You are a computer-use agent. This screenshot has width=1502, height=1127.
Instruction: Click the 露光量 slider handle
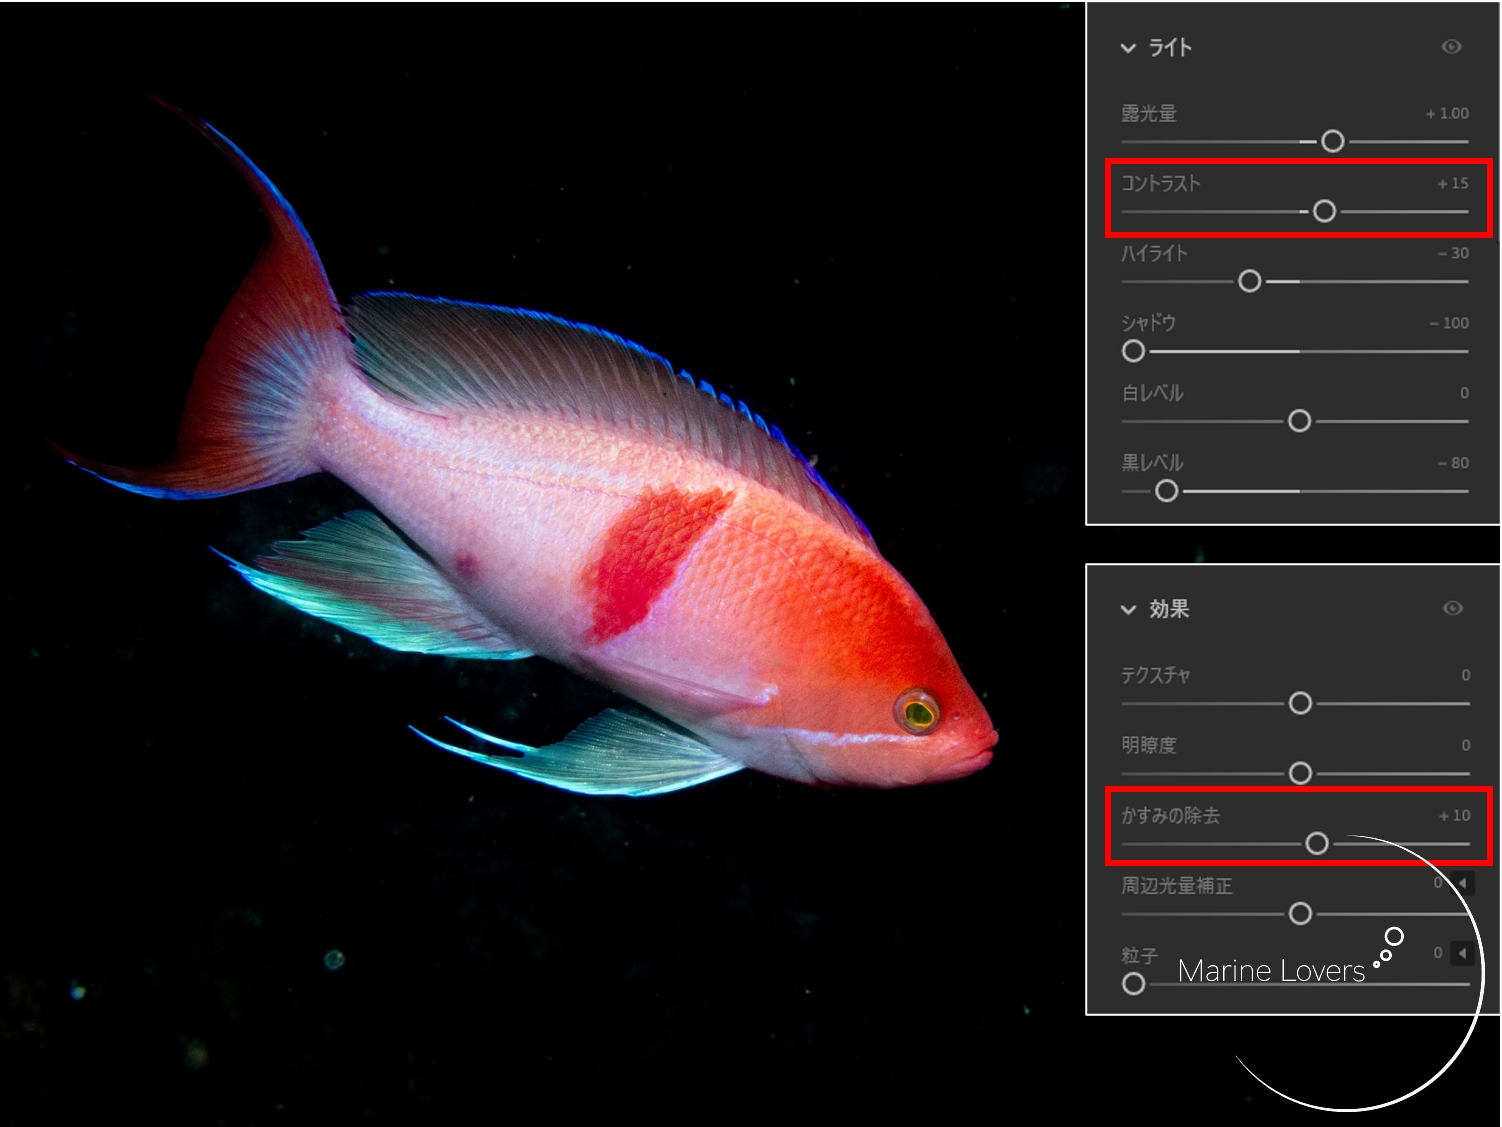pyautogui.click(x=1332, y=142)
